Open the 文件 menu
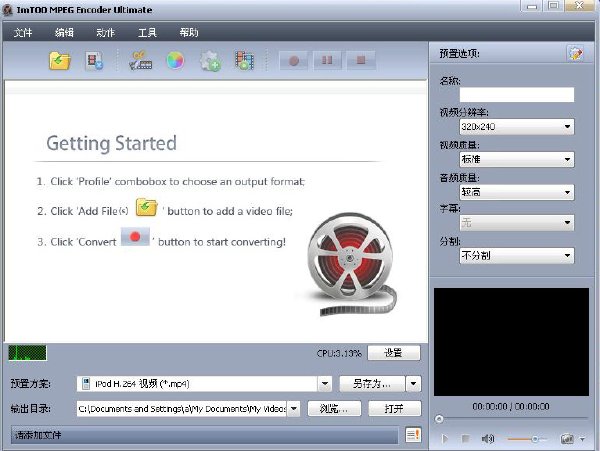Screen dimensions: 600x451 coord(23,33)
